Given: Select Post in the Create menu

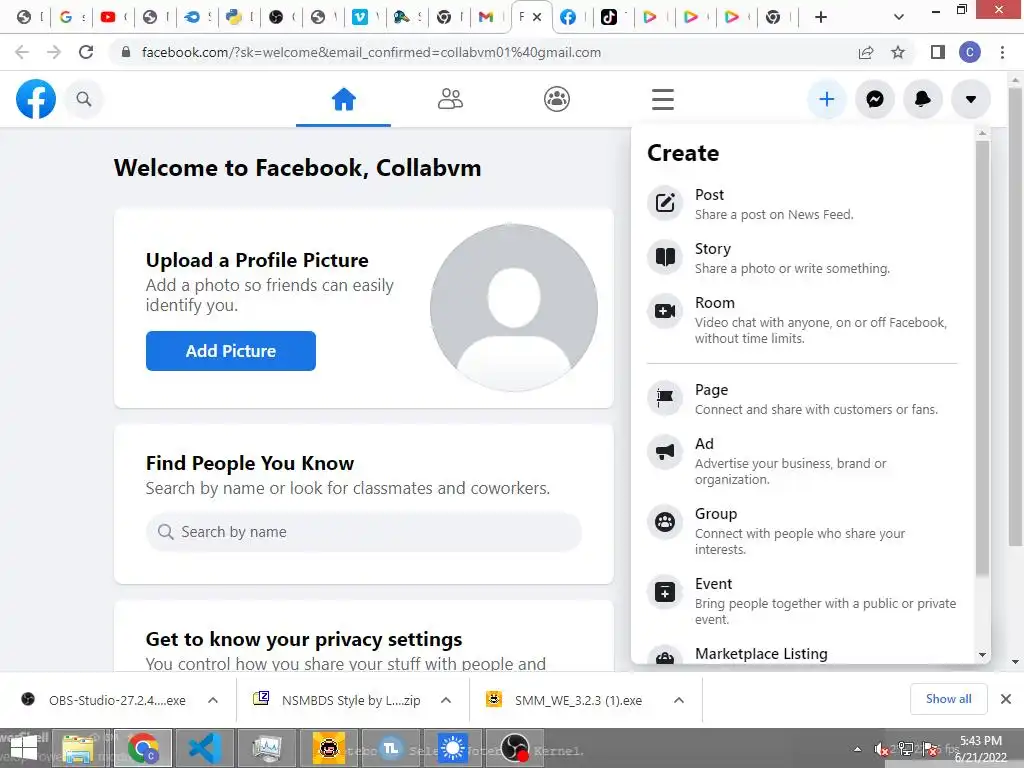Looking at the screenshot, I should [802, 204].
